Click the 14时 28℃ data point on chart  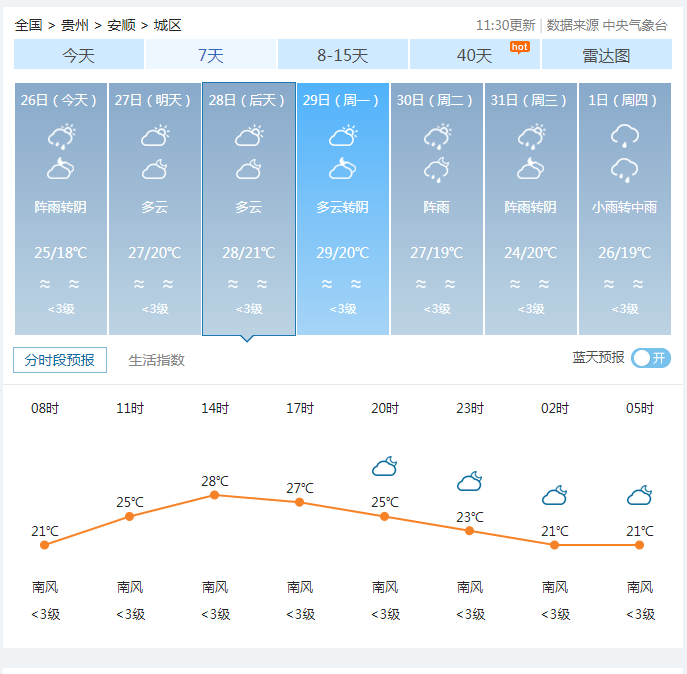point(214,495)
